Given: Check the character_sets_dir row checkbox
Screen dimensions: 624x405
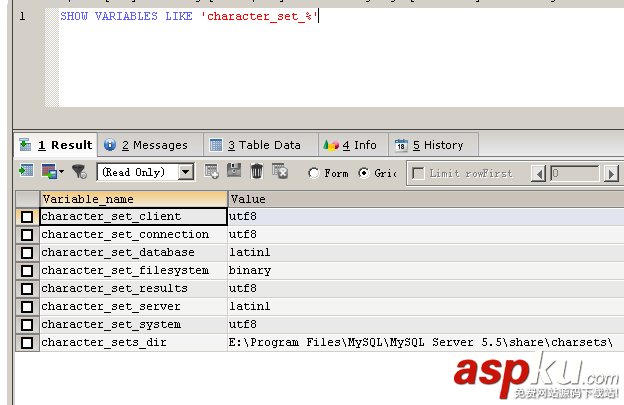Looking at the screenshot, I should tap(27, 343).
